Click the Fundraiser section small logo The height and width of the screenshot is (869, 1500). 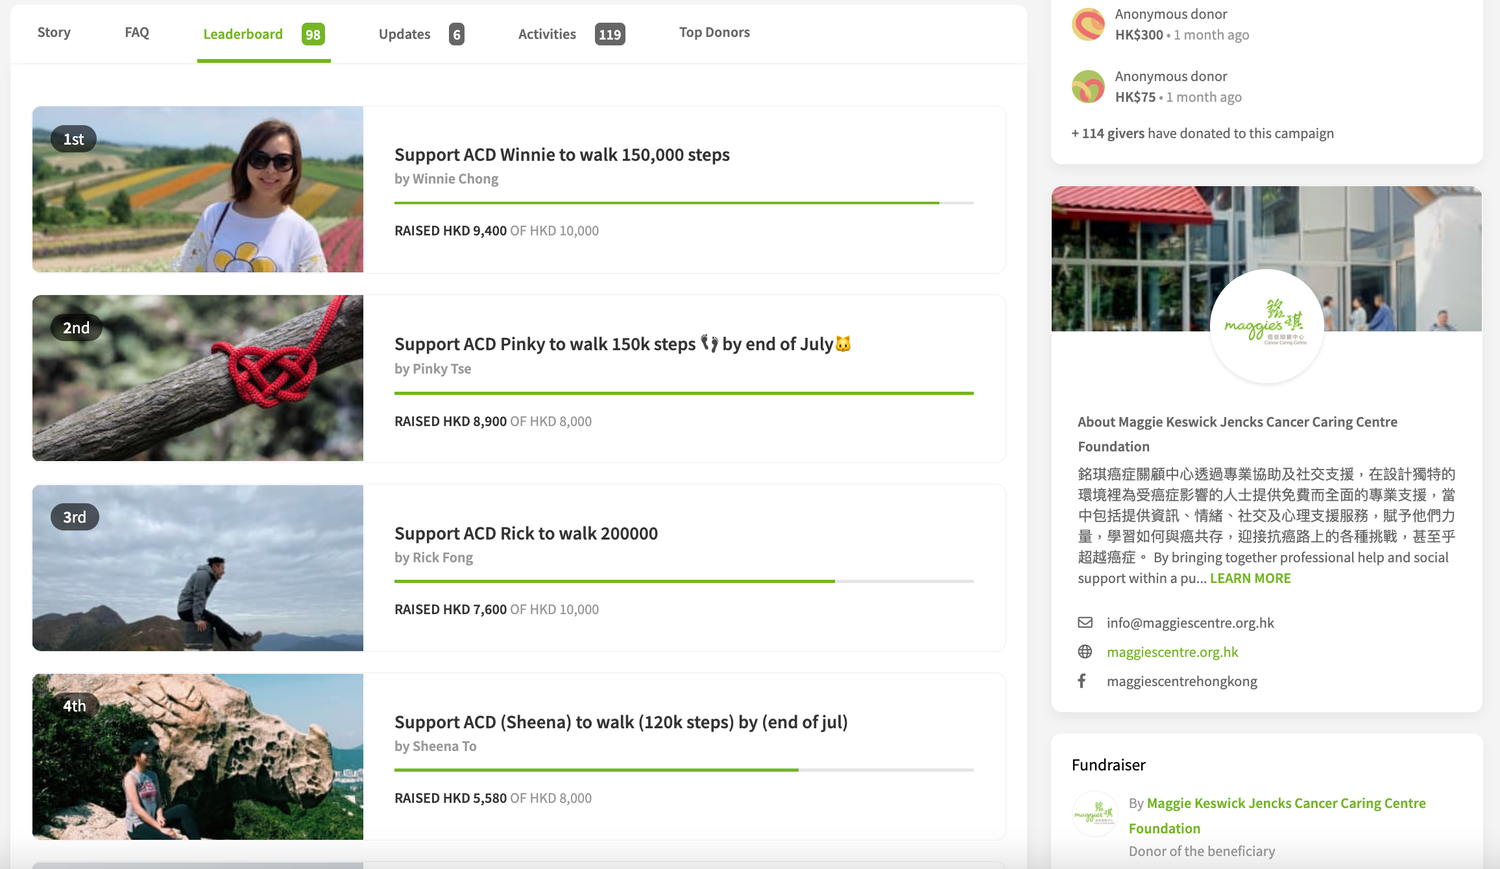(1094, 814)
